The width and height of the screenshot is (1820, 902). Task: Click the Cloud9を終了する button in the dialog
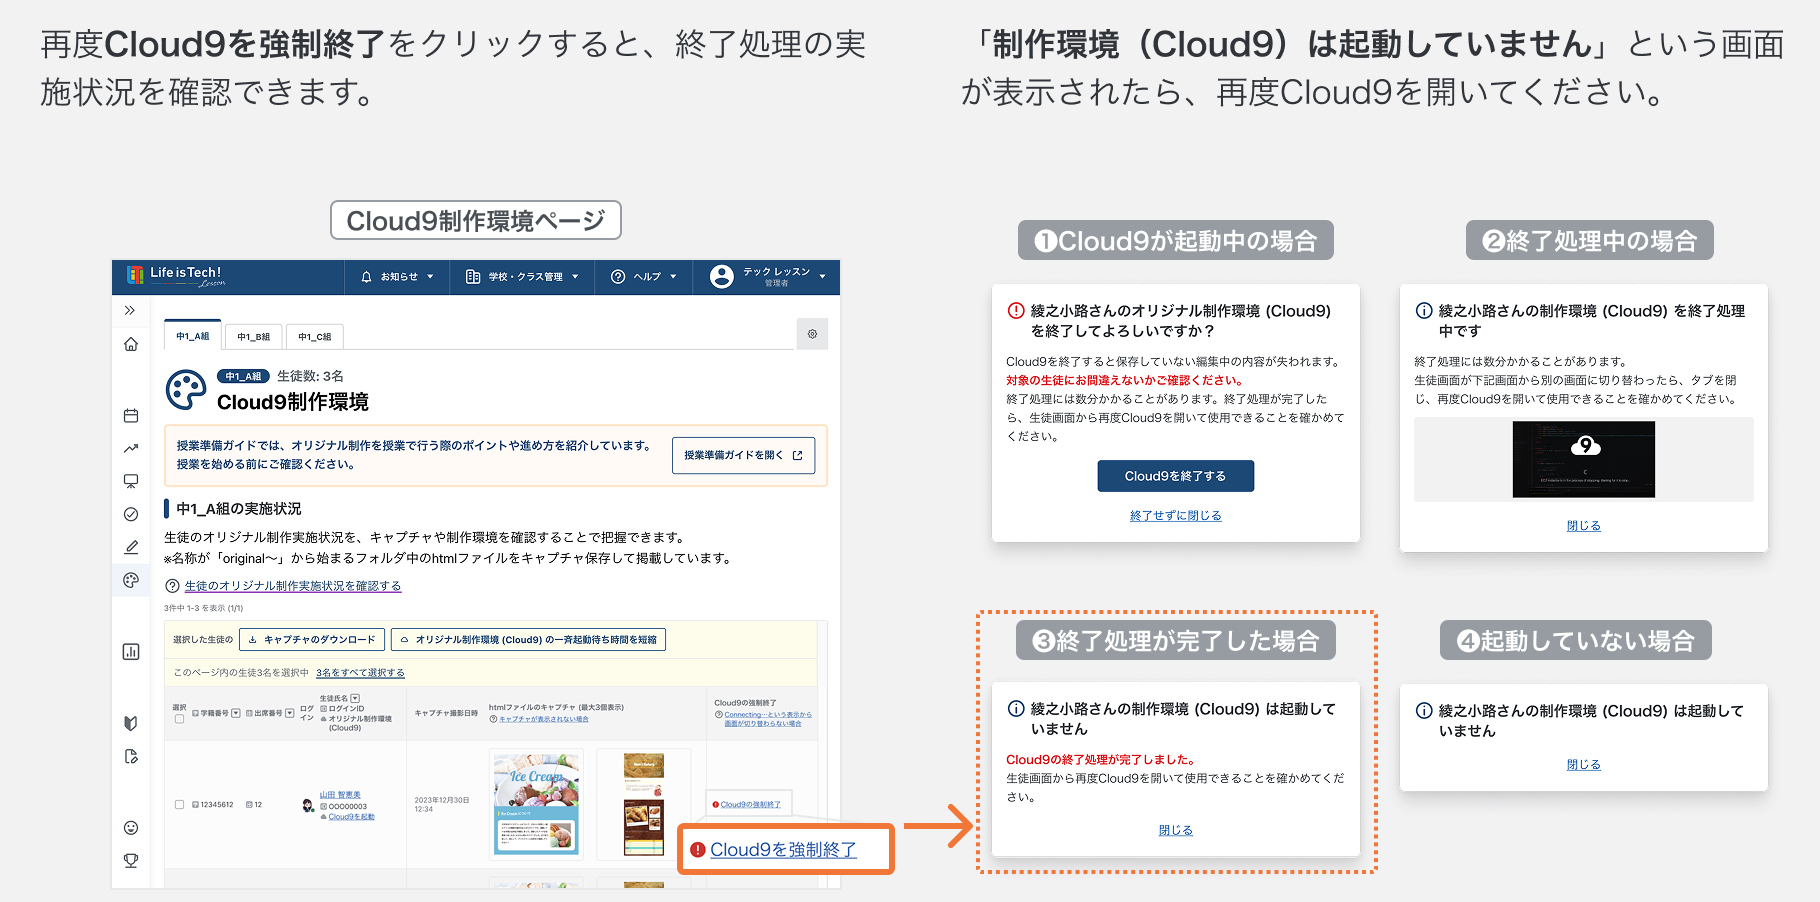pos(1175,476)
